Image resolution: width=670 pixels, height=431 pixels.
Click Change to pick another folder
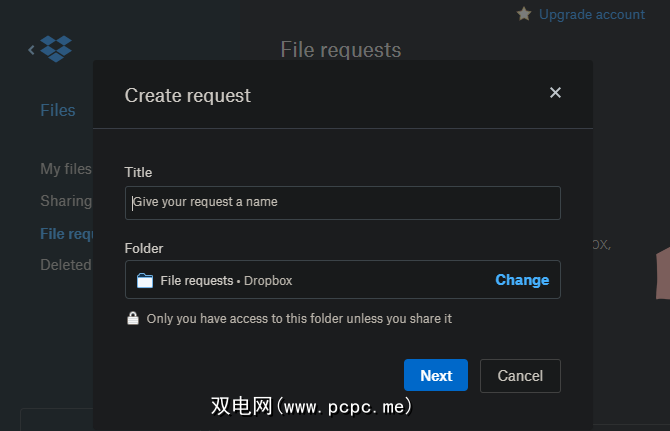coord(522,280)
